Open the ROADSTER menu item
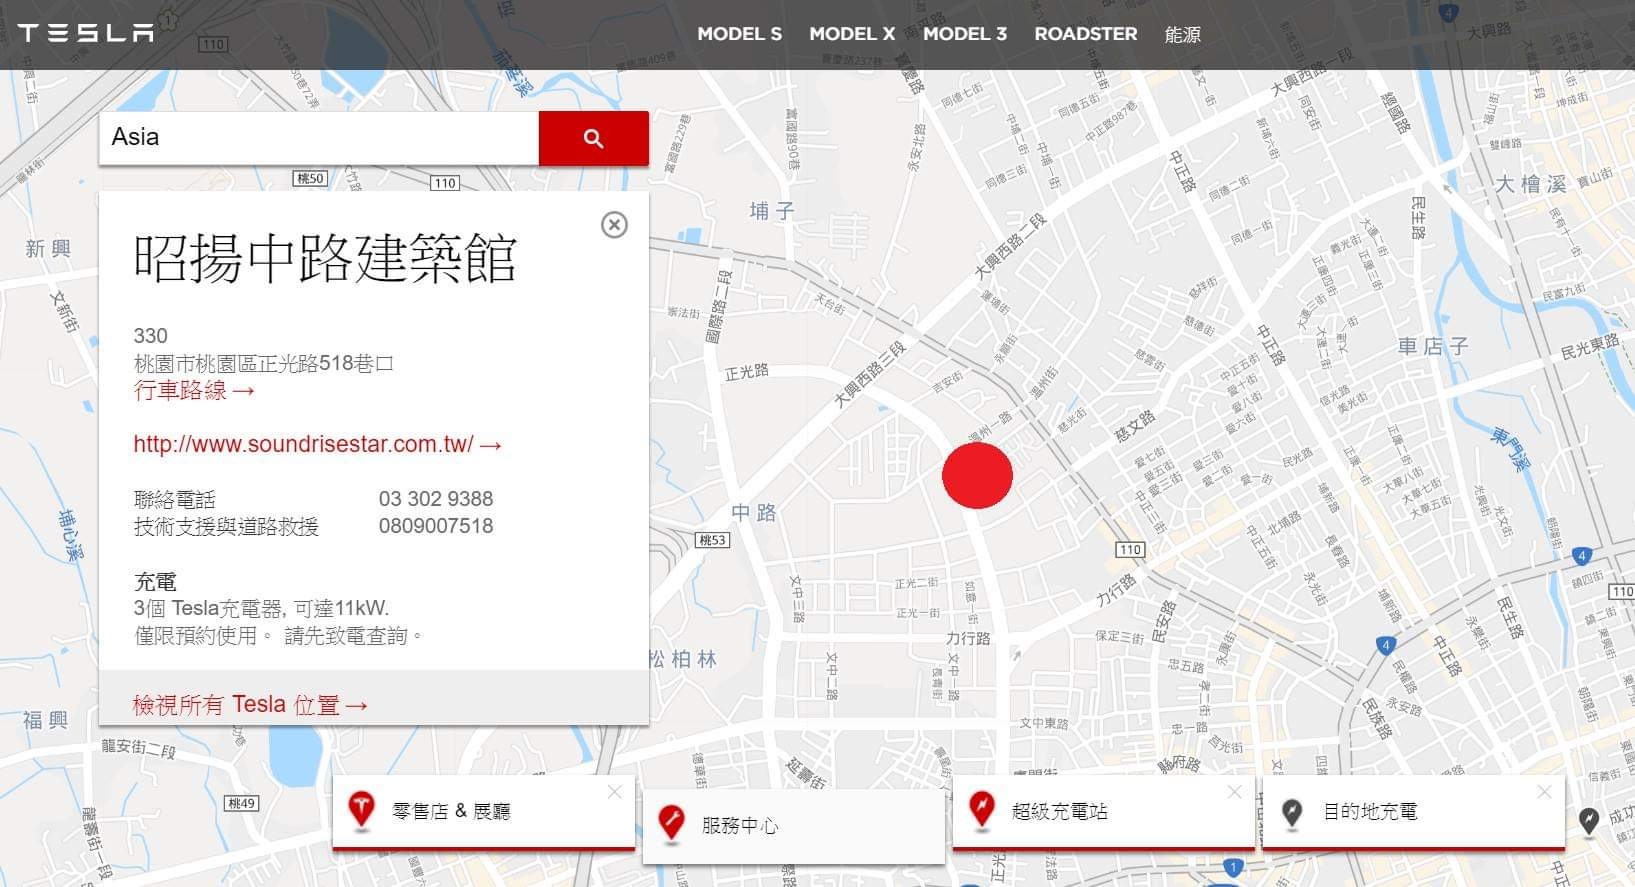Viewport: 1635px width, 887px height. [x=1086, y=34]
